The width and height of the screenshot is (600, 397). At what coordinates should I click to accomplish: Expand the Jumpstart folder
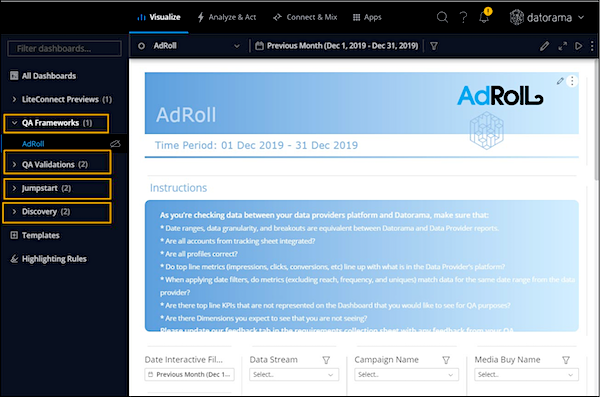pos(14,188)
